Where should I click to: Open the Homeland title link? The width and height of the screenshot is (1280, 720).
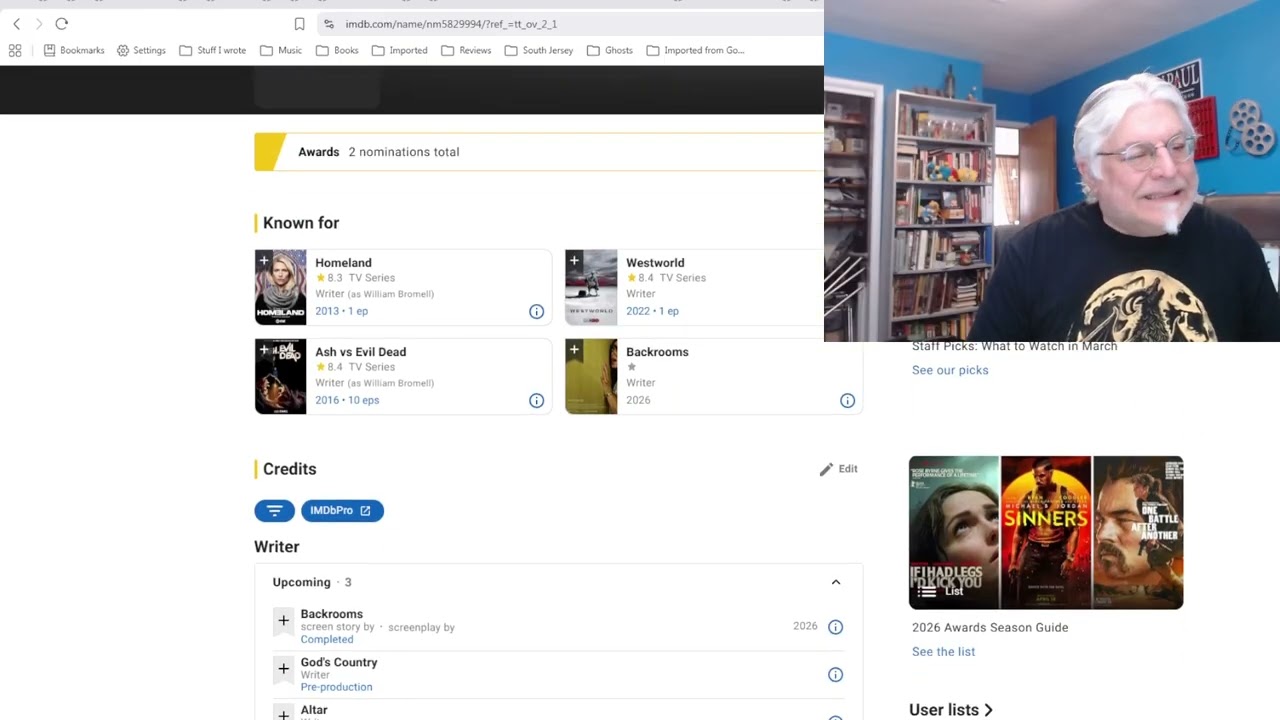343,263
